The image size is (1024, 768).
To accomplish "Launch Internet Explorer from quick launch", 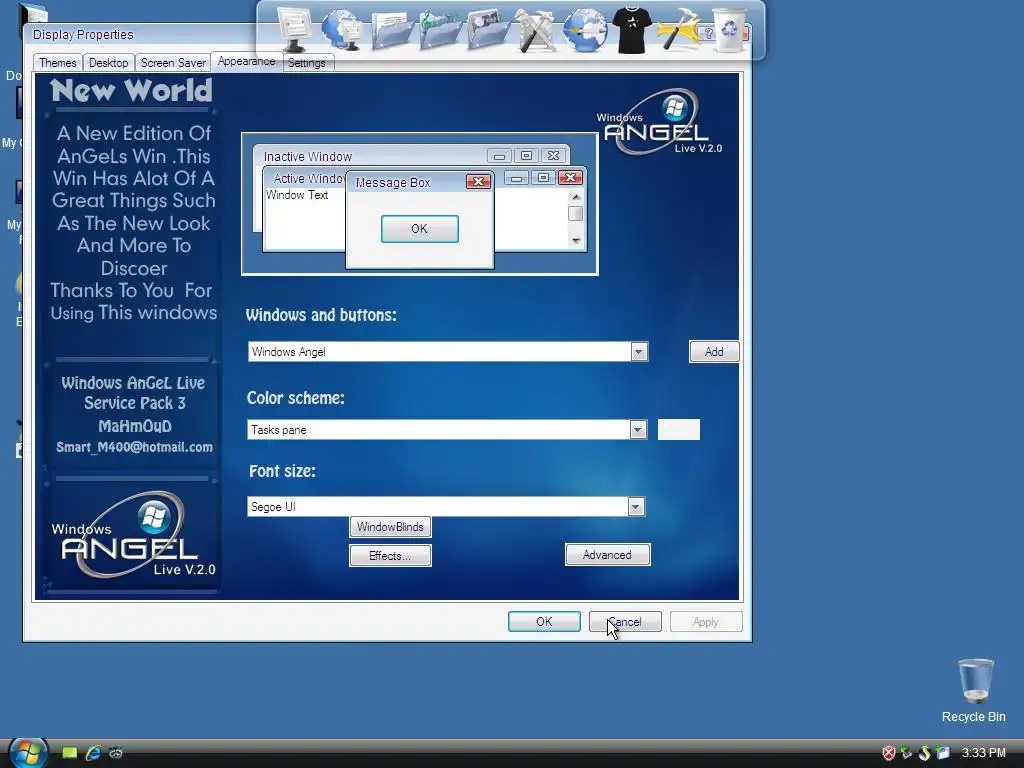I will point(93,753).
